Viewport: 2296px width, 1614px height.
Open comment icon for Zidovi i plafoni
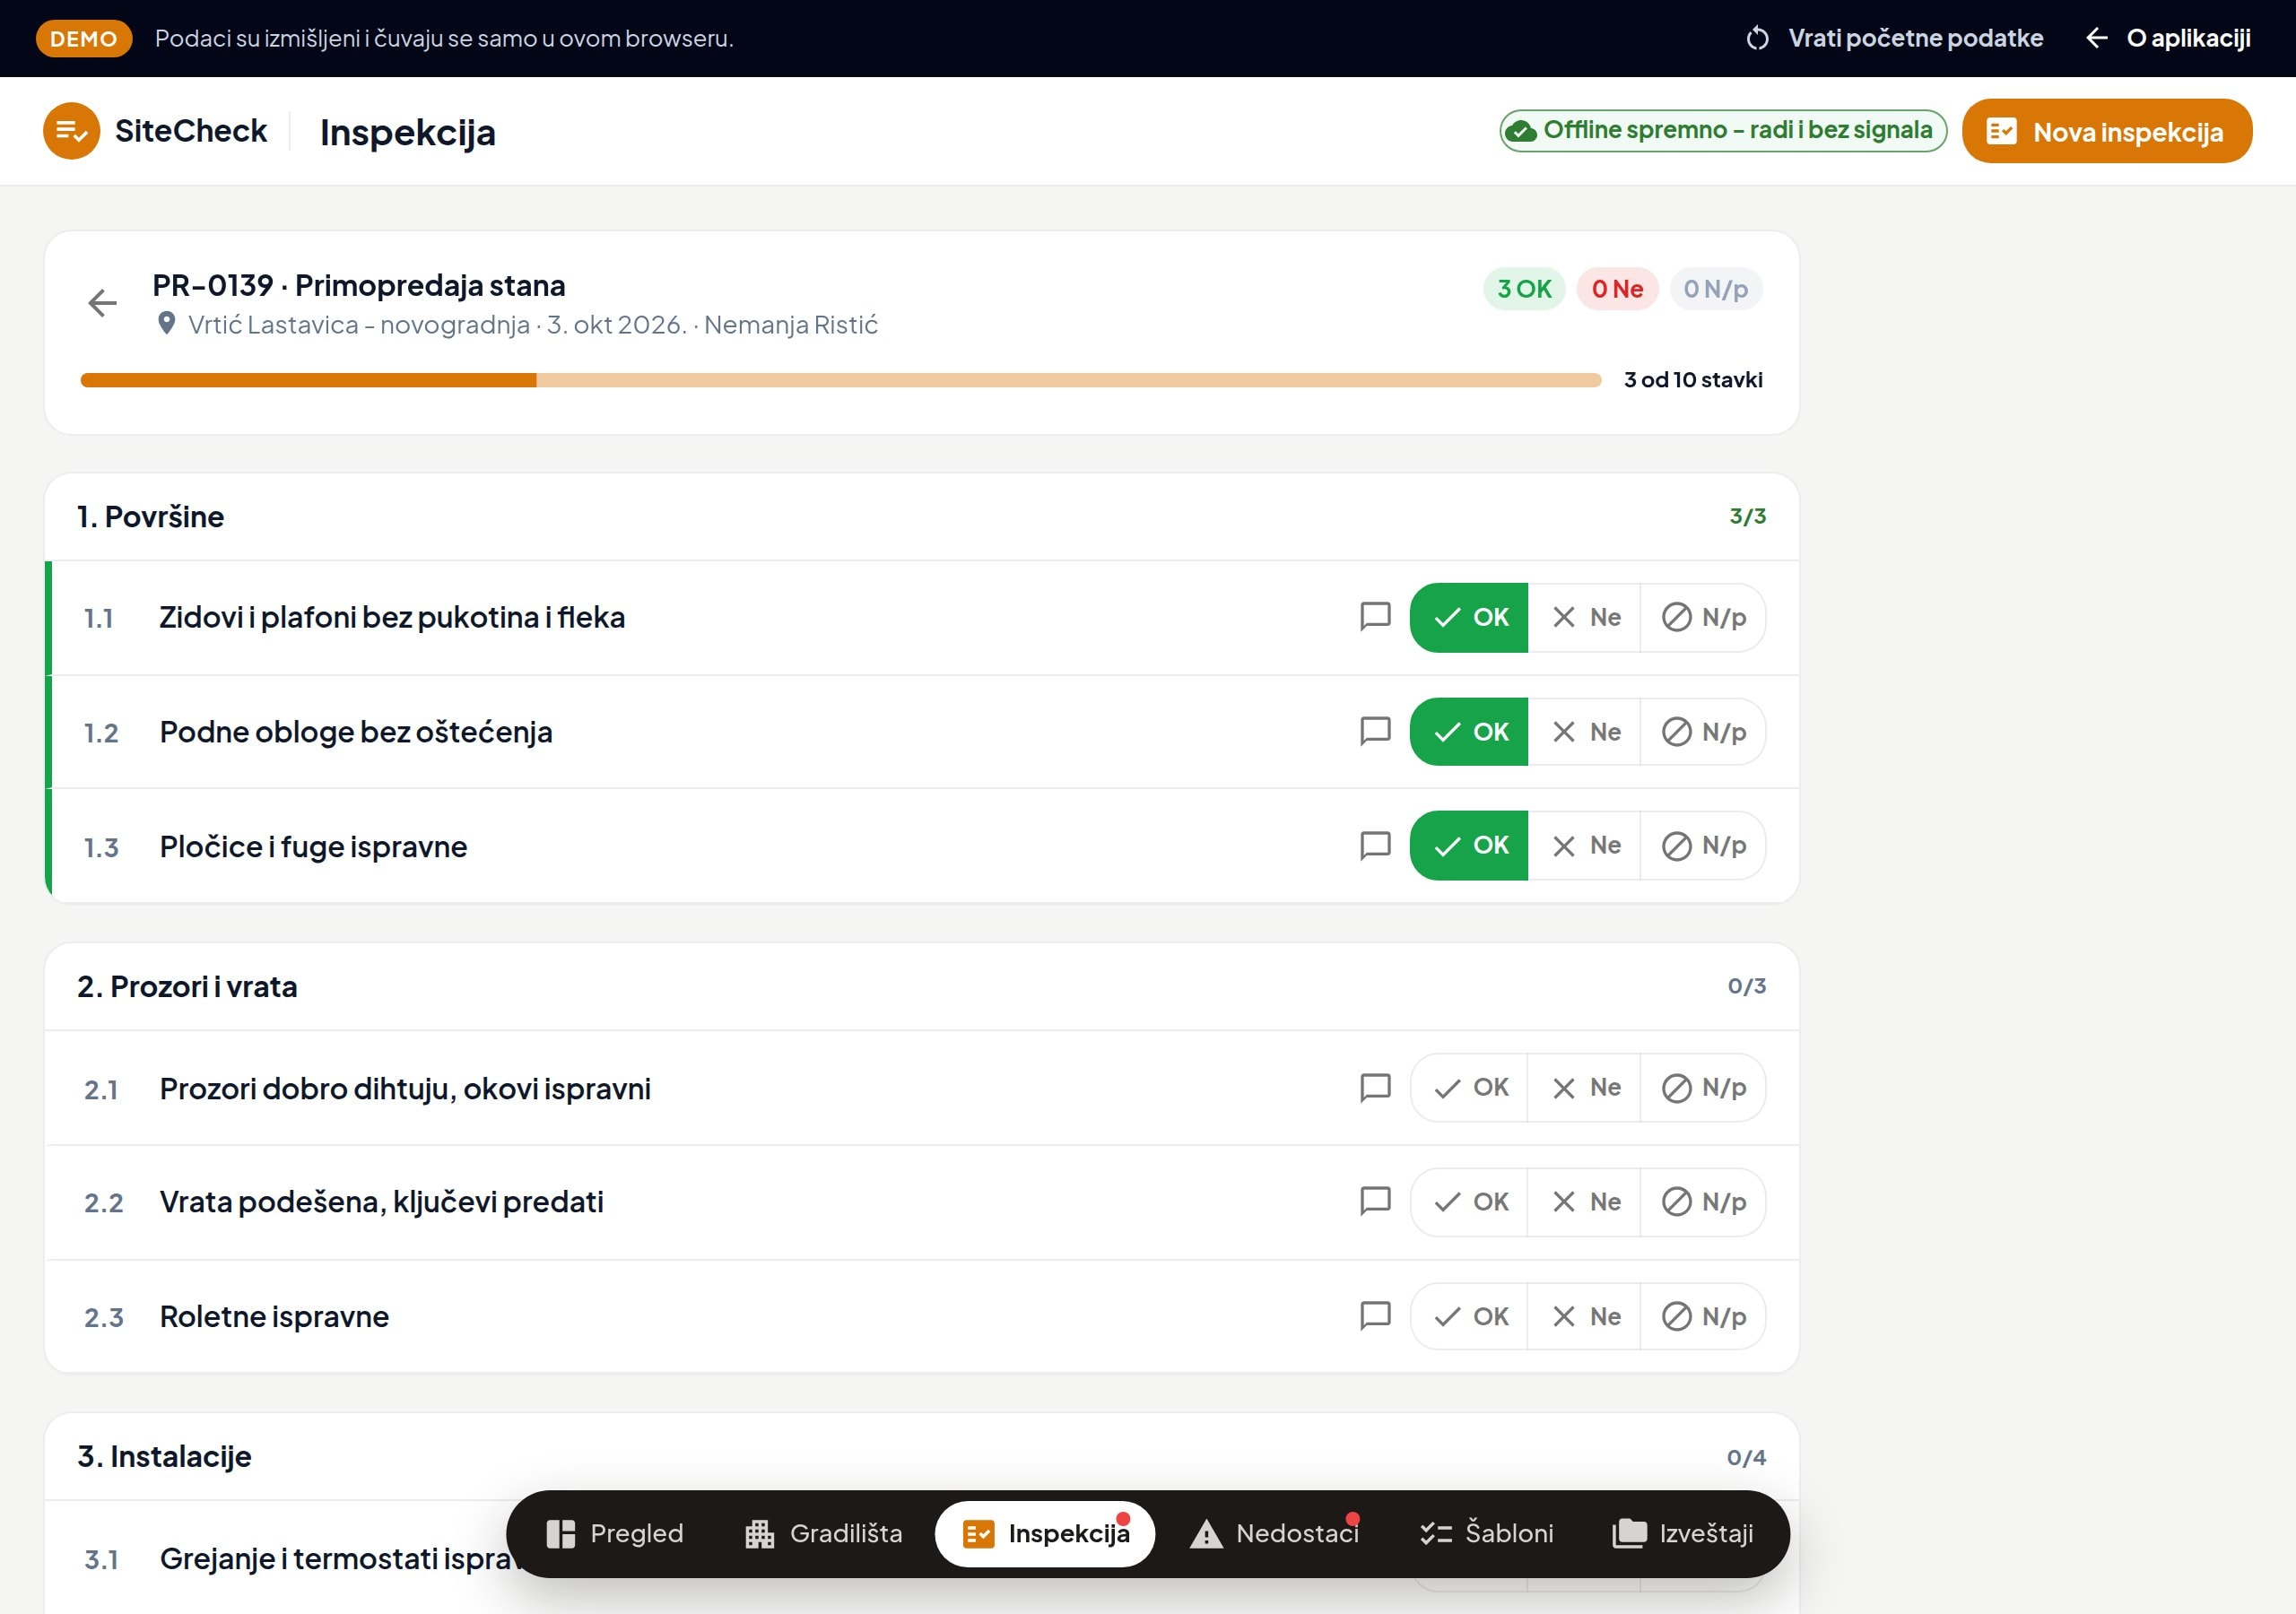[1375, 617]
